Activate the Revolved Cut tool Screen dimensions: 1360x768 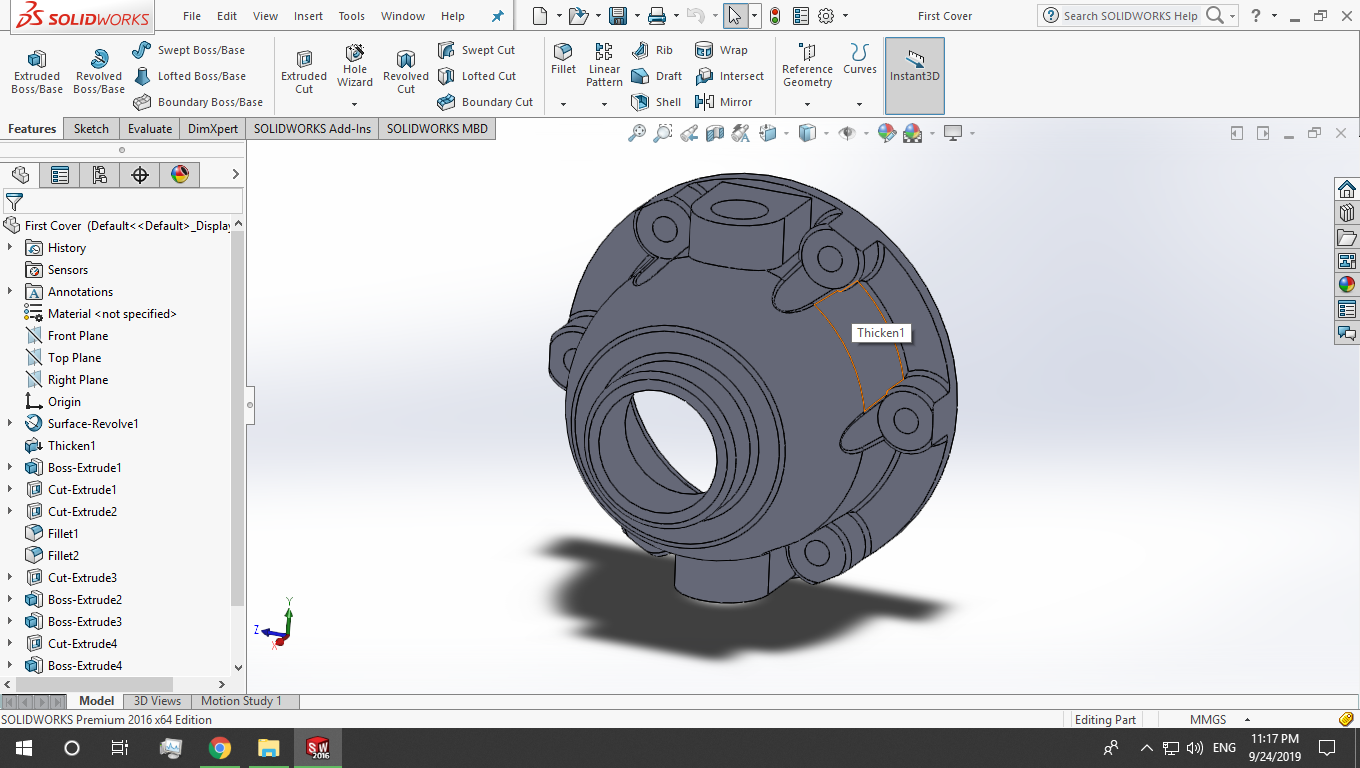click(406, 72)
